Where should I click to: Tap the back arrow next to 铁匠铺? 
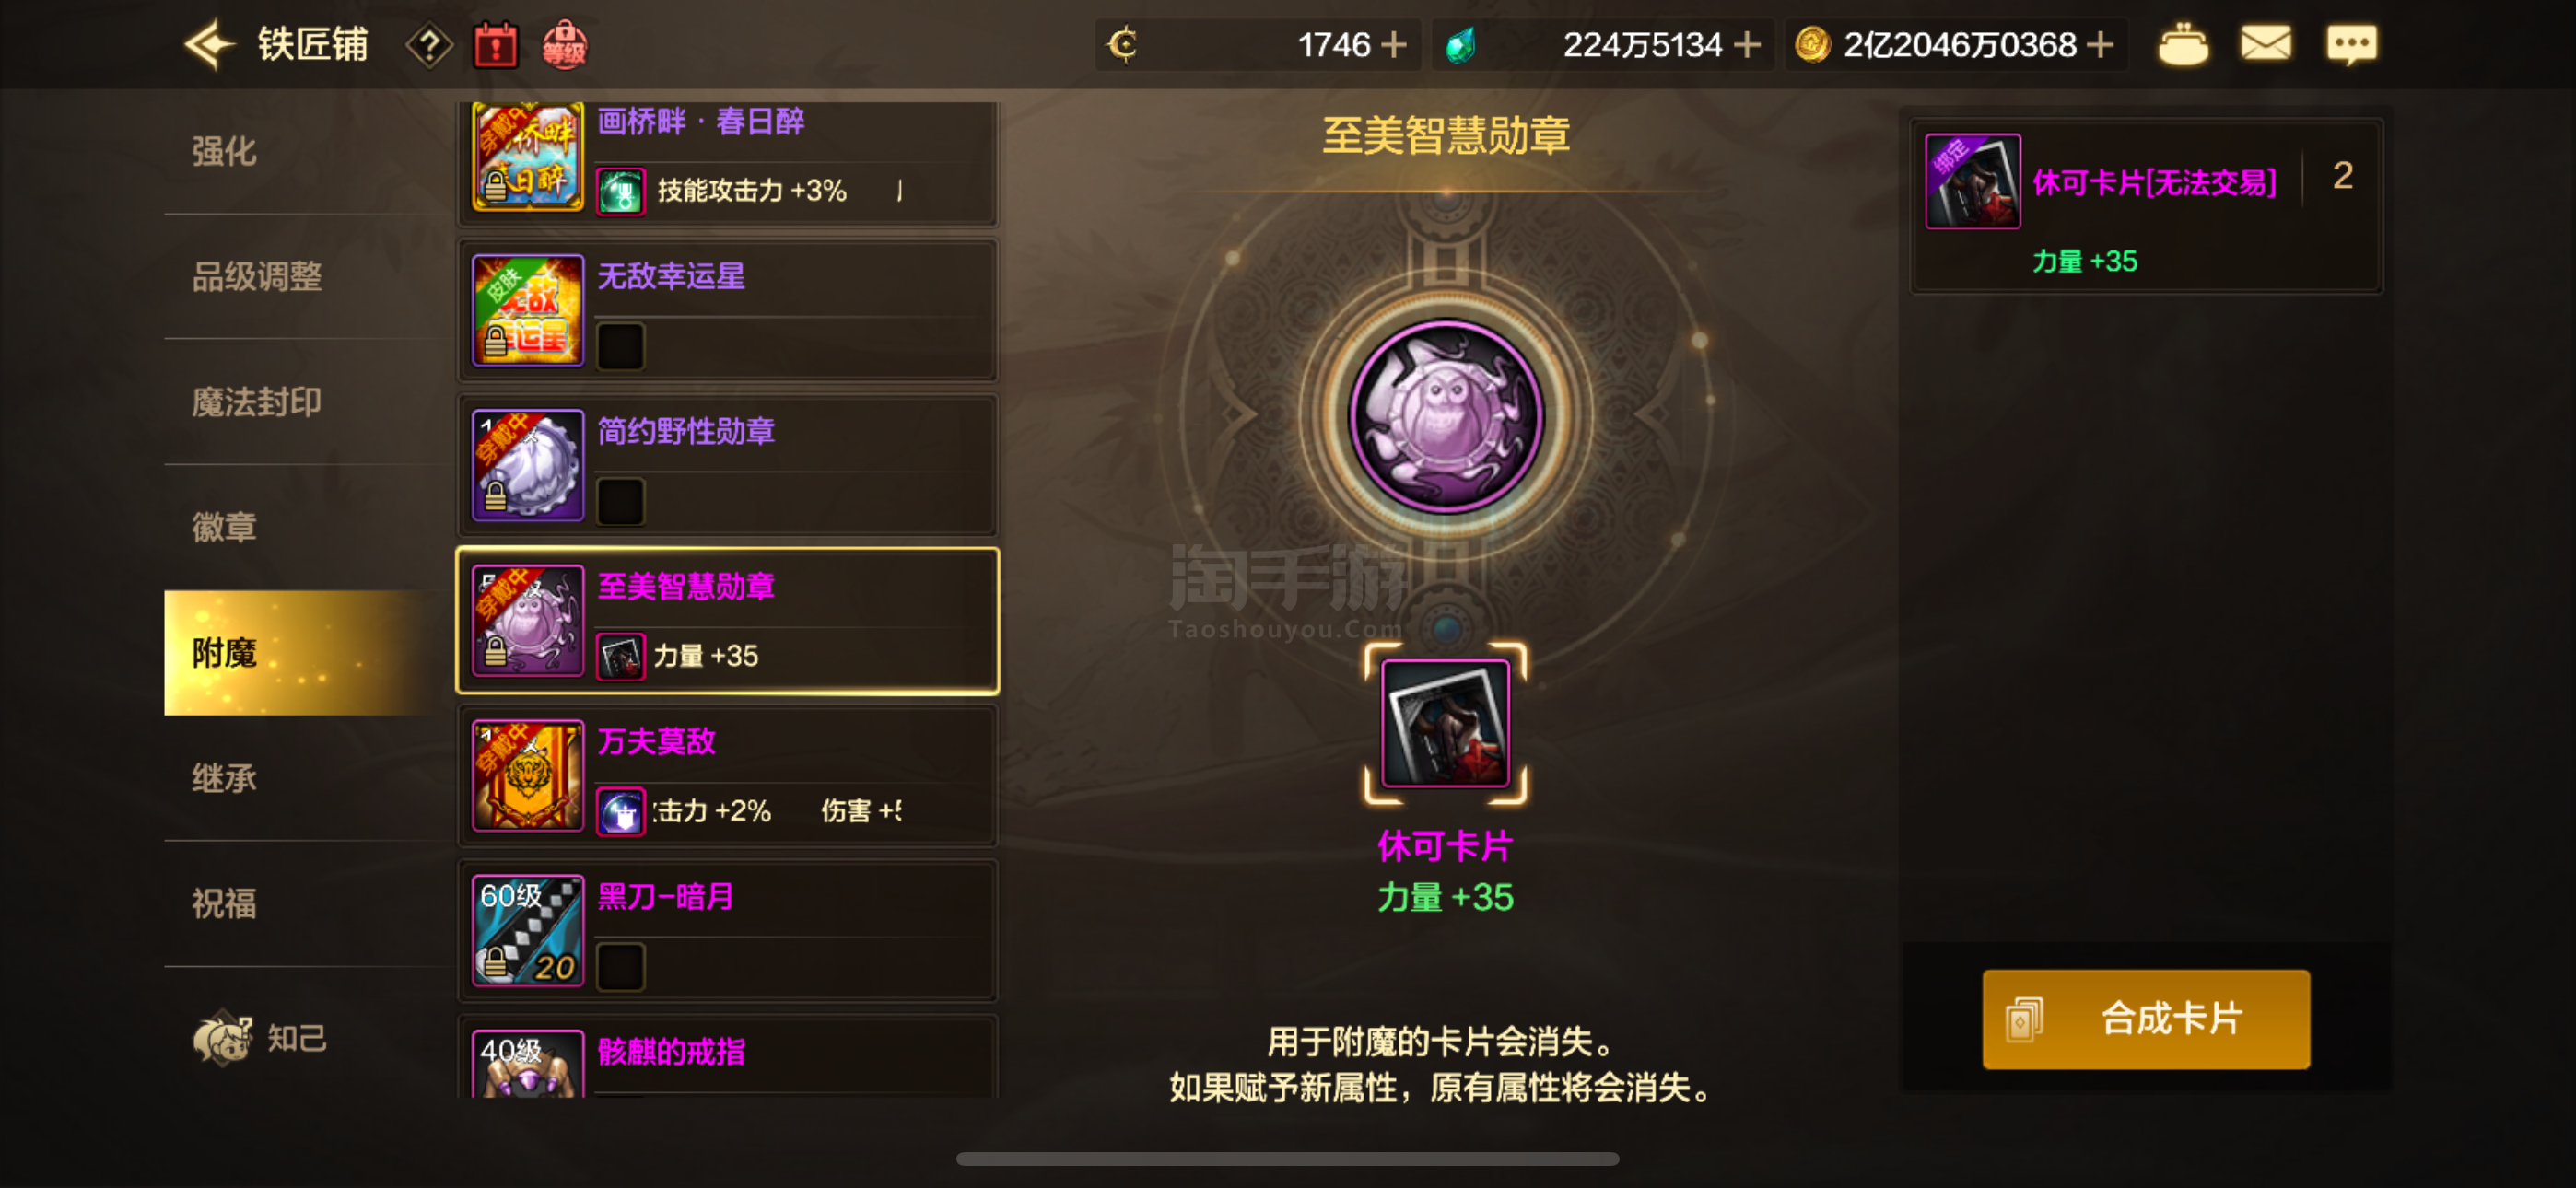tap(209, 45)
